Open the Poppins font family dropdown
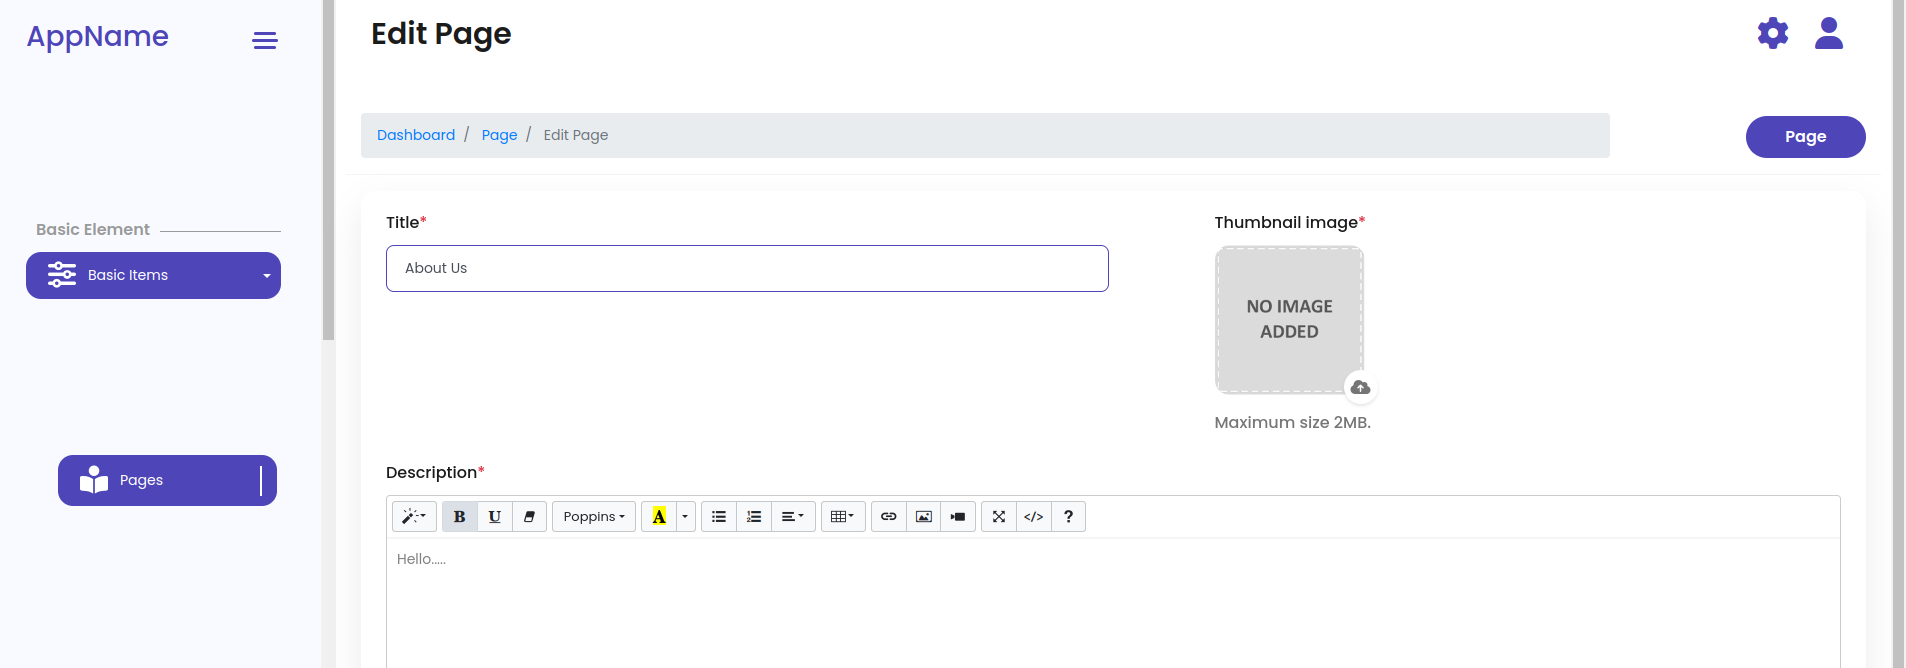This screenshot has height=668, width=1906. click(x=594, y=517)
